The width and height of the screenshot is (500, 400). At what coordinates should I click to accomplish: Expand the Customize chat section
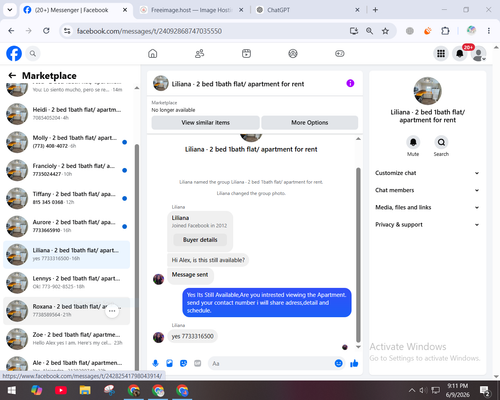(x=427, y=173)
